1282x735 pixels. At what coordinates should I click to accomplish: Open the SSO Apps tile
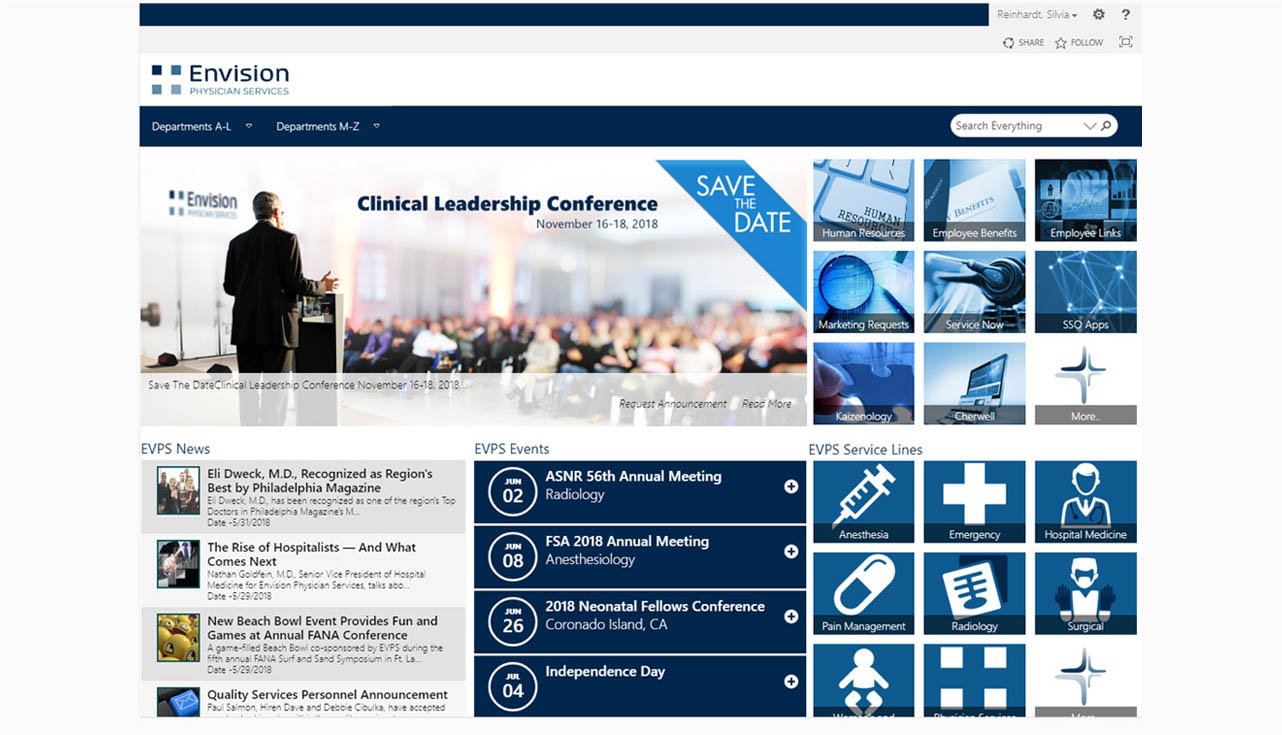coord(1085,292)
